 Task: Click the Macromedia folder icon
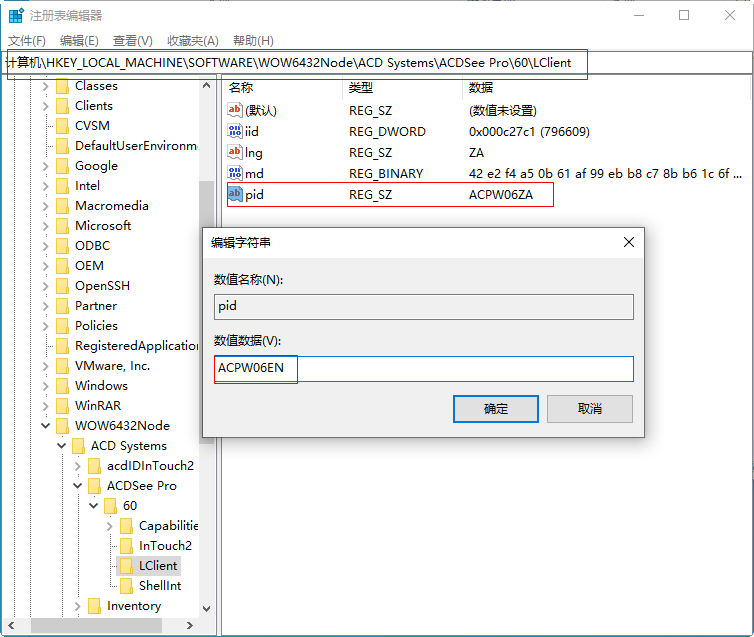63,206
